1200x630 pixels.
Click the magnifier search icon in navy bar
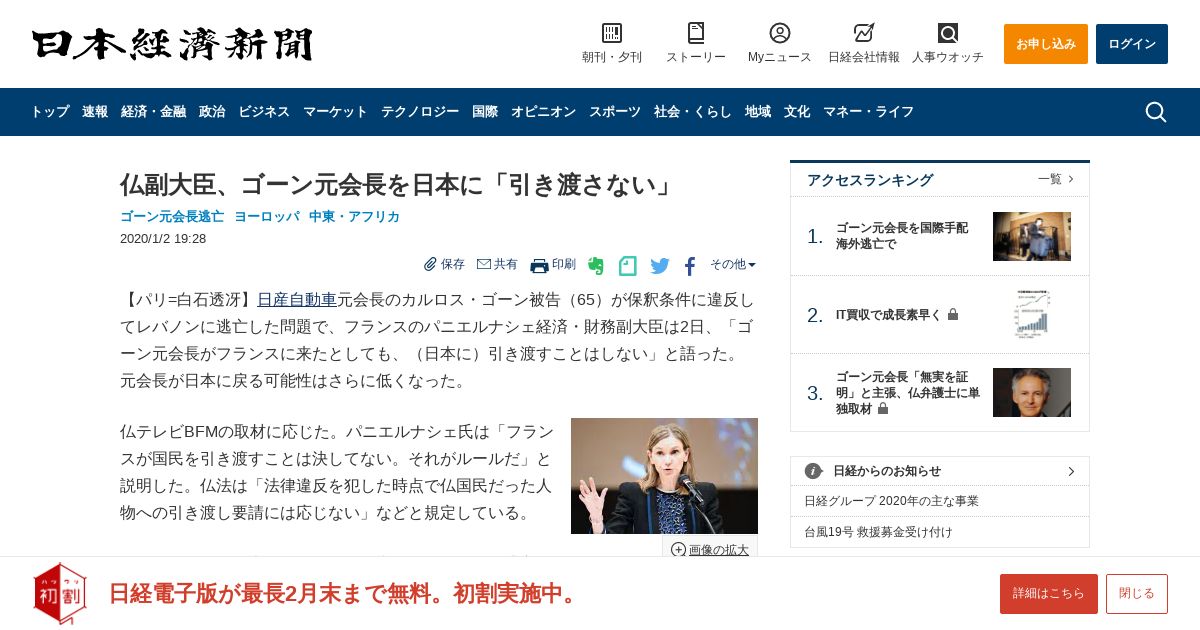pyautogui.click(x=1156, y=112)
